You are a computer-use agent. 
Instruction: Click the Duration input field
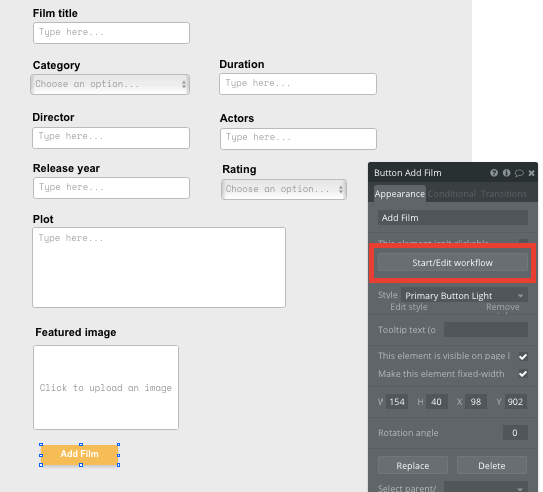[298, 84]
